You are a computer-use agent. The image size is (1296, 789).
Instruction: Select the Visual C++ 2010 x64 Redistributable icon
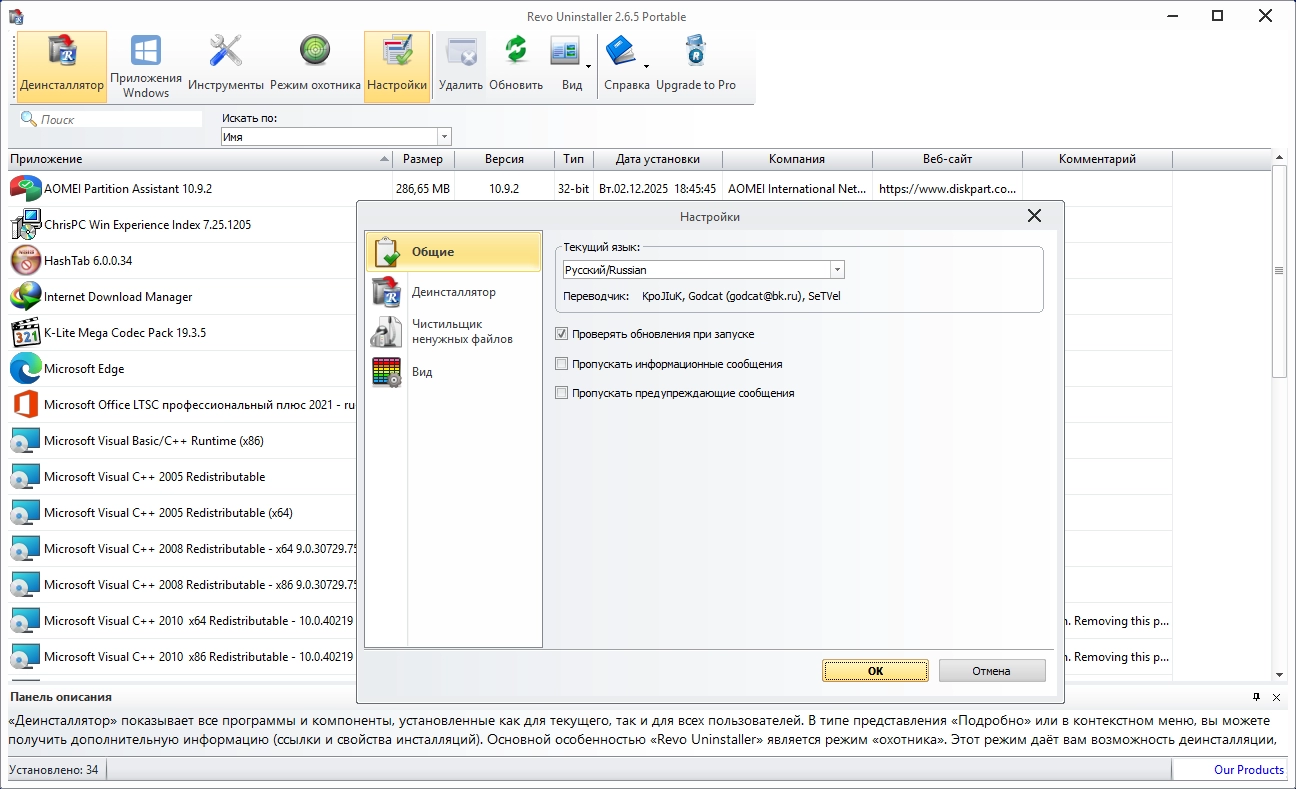[25, 620]
